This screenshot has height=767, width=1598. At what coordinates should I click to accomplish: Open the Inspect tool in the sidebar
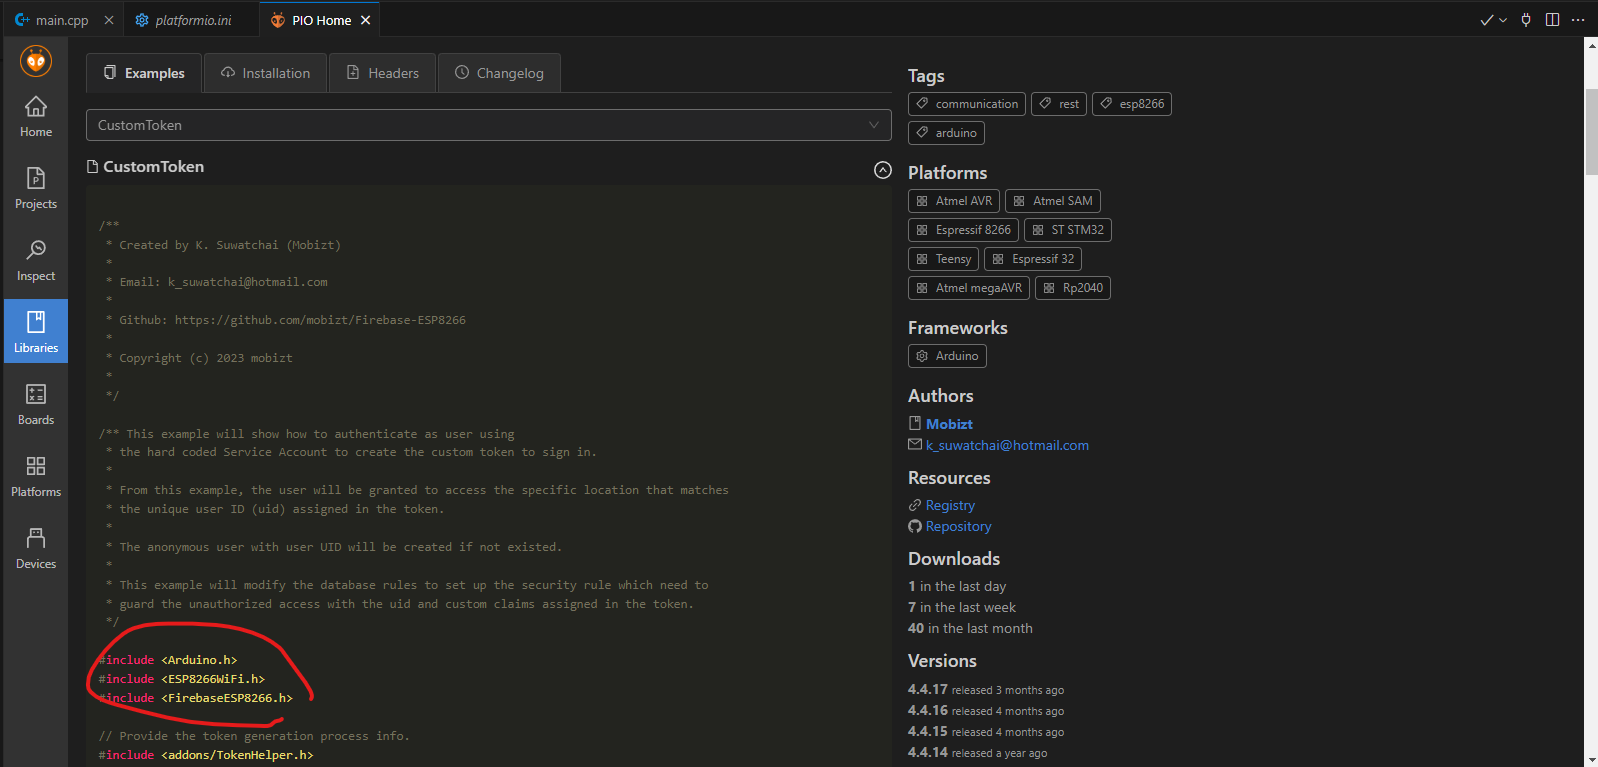36,261
